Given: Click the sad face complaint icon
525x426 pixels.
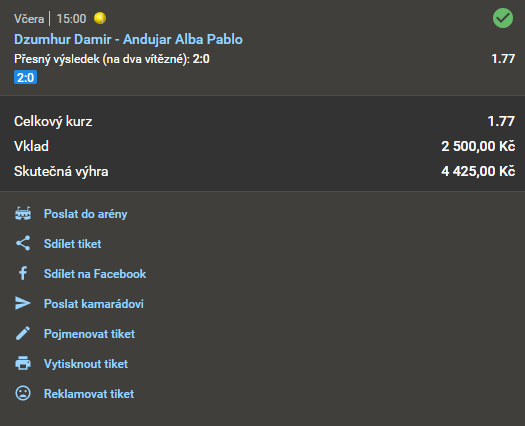Looking at the screenshot, I should 23,393.
